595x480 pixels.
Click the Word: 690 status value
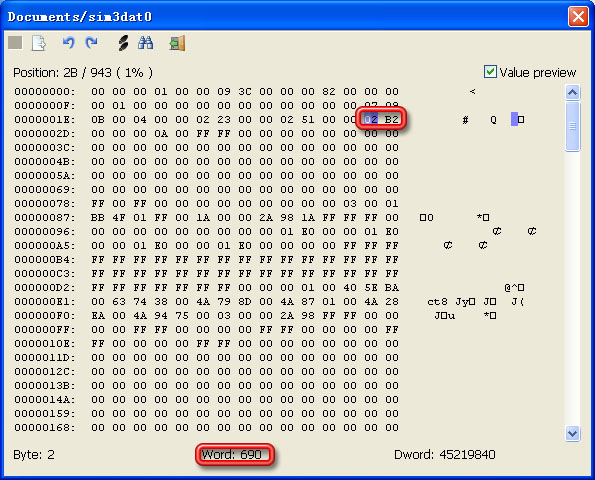point(232,454)
